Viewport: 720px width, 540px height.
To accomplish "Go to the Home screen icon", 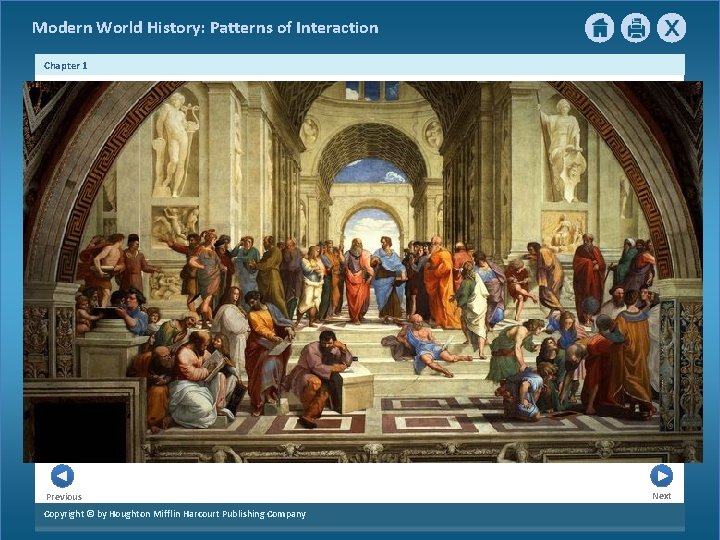I will [599, 28].
